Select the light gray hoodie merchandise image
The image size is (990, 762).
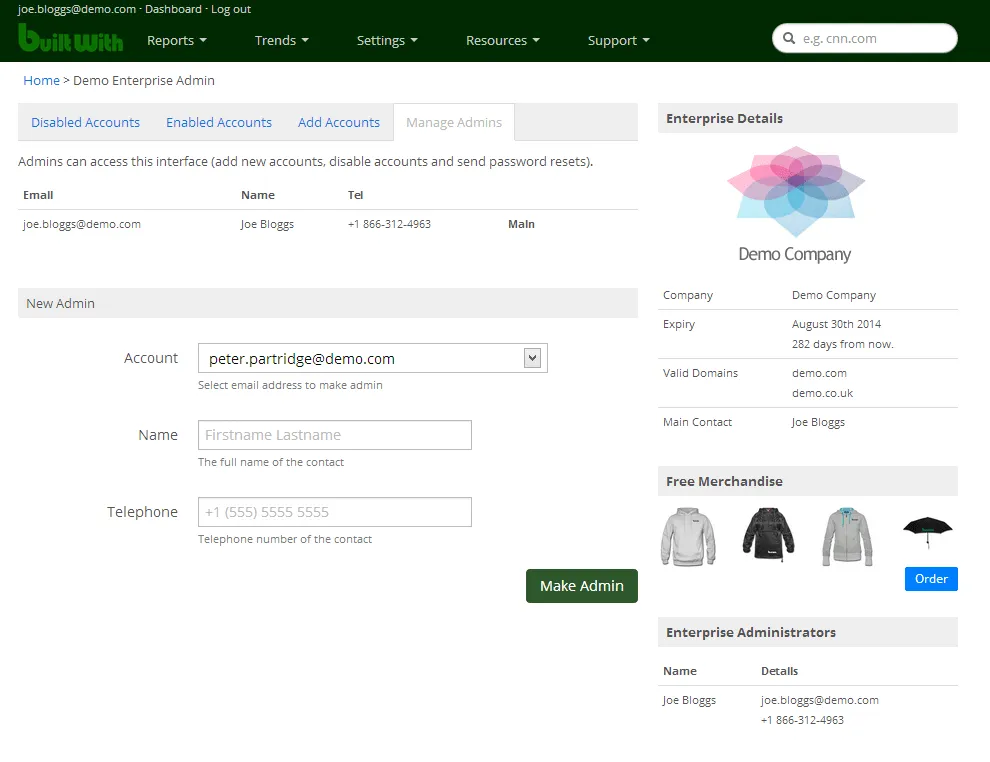[688, 536]
